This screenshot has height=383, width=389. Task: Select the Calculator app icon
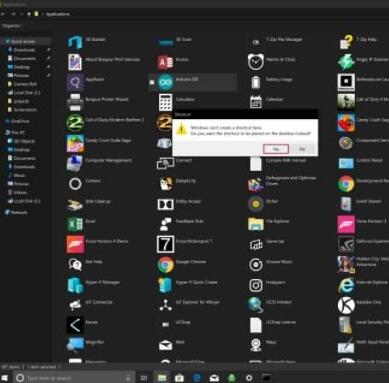[165, 102]
